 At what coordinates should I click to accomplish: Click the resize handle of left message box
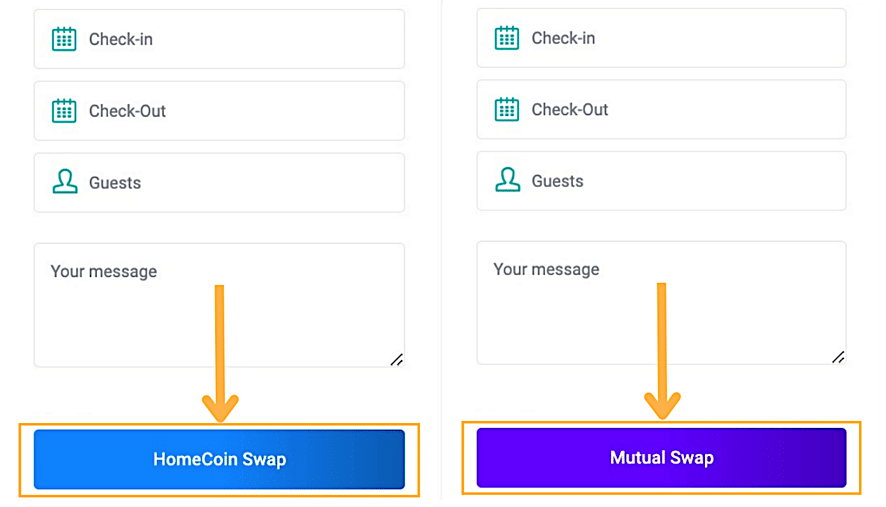pyautogui.click(x=396, y=359)
